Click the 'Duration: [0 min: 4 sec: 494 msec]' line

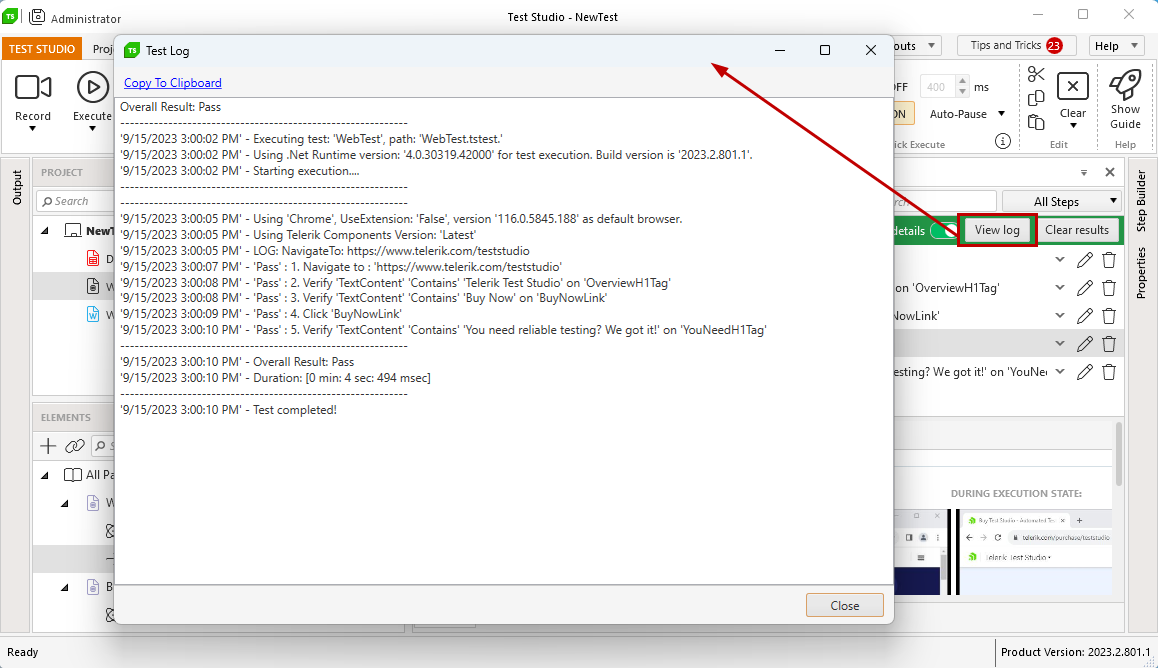point(275,378)
